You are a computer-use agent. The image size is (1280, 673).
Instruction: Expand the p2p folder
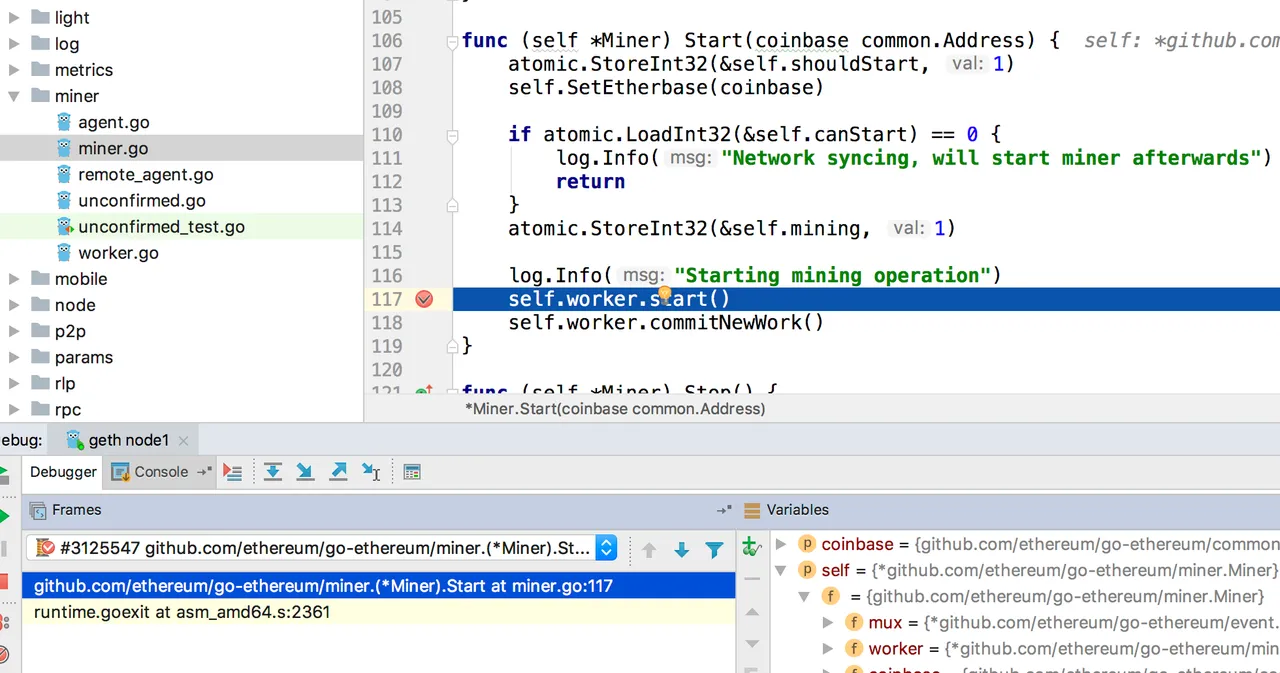click(x=14, y=331)
